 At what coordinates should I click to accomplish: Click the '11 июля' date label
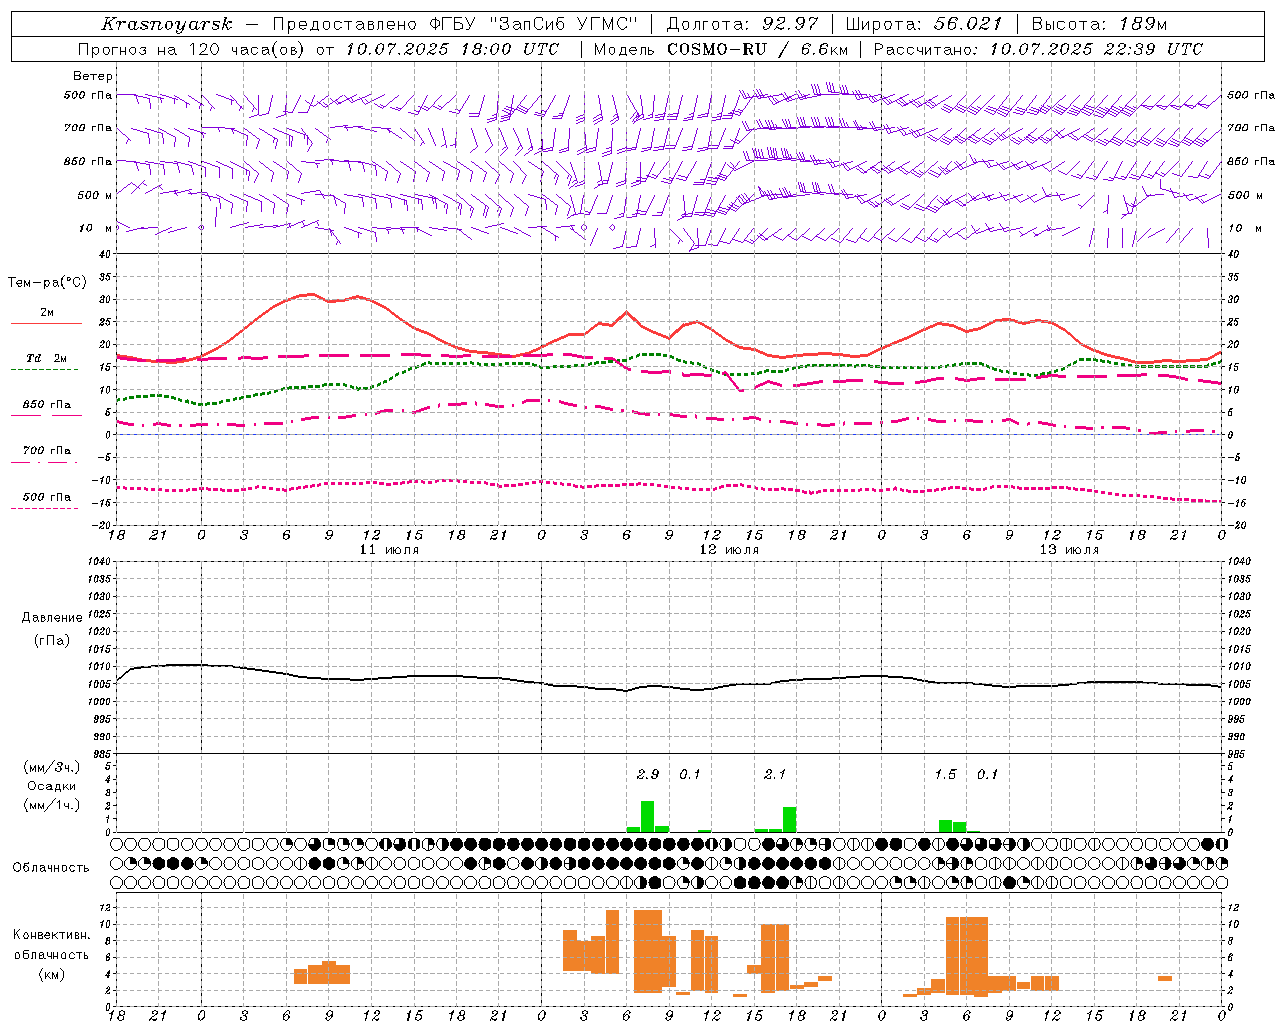coord(390,550)
